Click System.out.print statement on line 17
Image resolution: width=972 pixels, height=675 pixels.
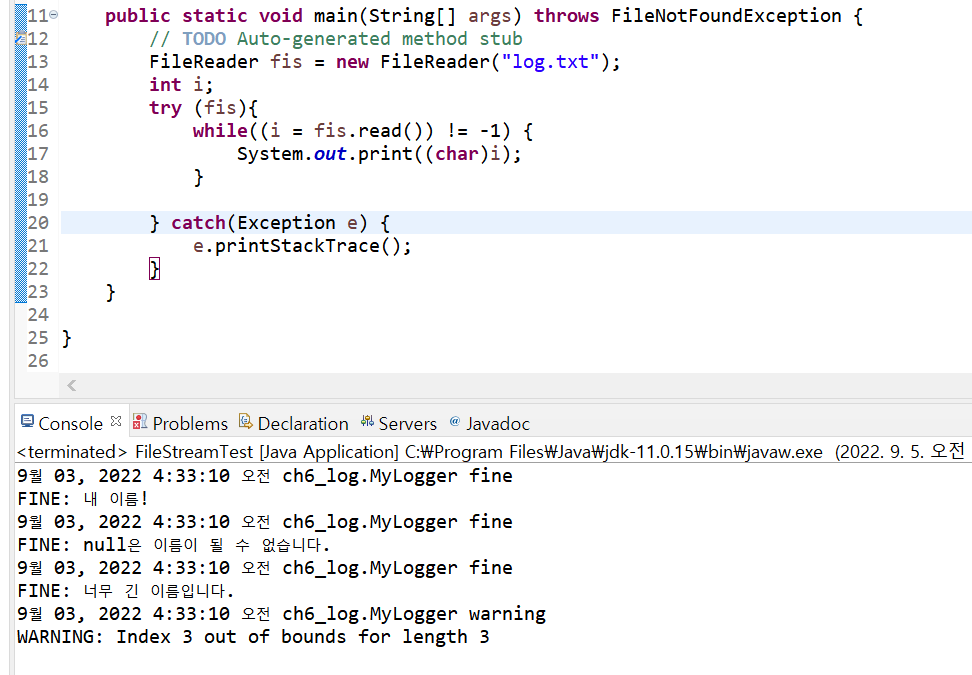[379, 154]
